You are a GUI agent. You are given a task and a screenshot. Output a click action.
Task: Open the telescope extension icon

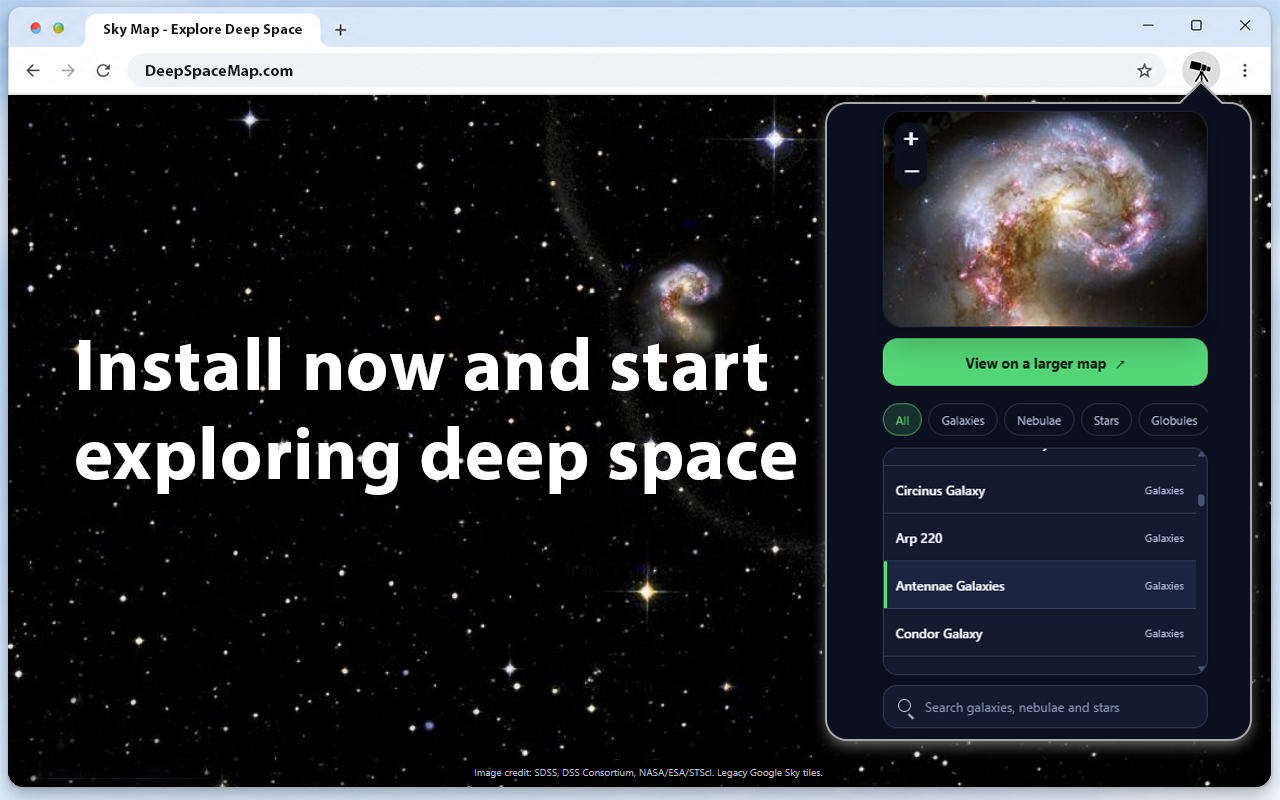(x=1201, y=70)
